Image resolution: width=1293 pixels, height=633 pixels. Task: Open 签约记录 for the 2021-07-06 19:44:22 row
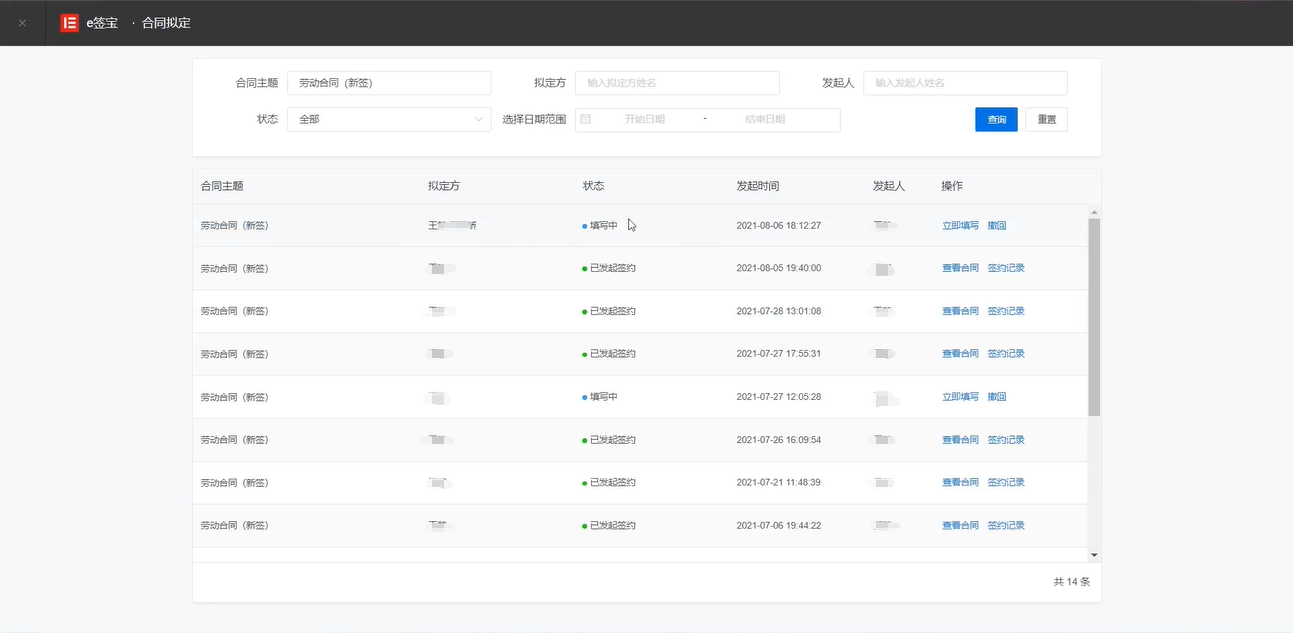click(1006, 526)
